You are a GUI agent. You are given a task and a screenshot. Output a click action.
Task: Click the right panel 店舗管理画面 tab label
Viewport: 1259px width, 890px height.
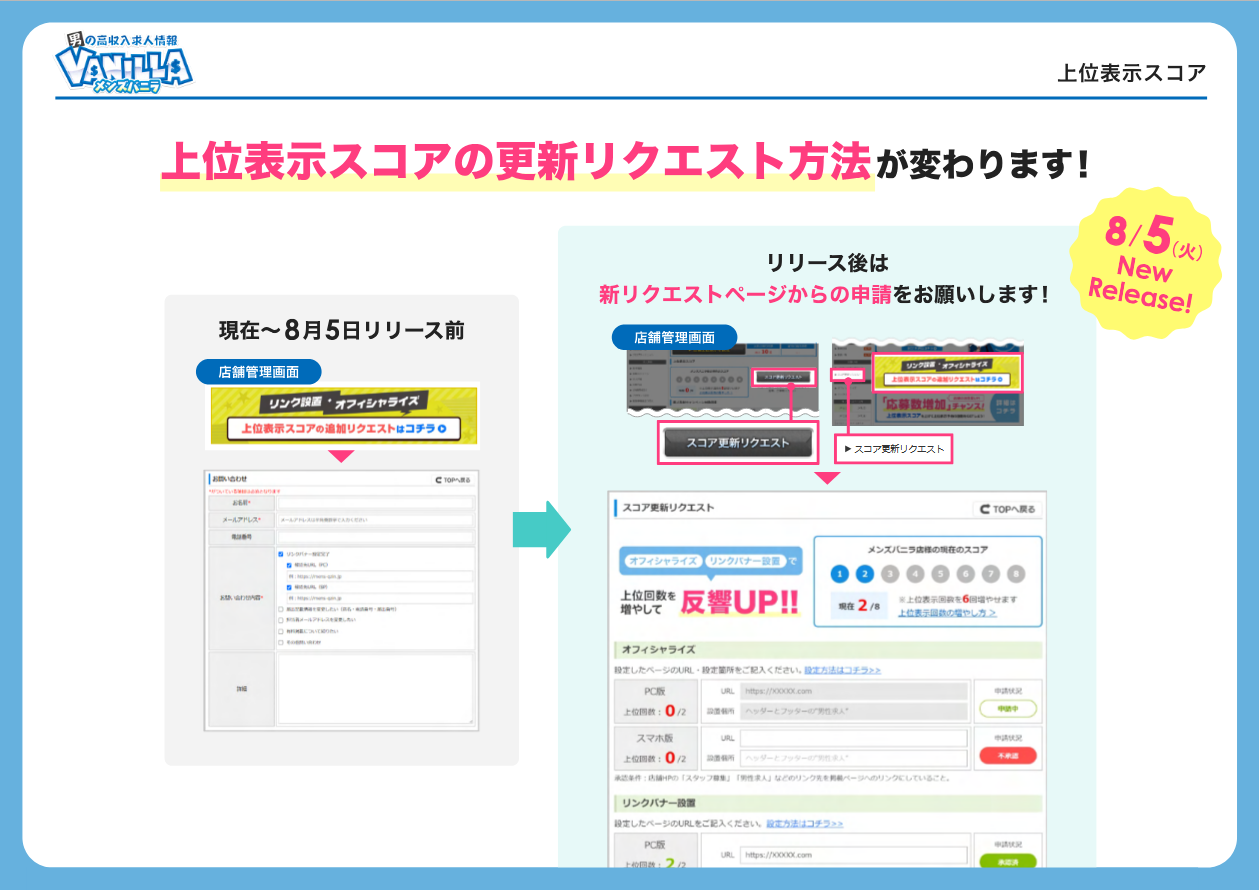tap(674, 338)
